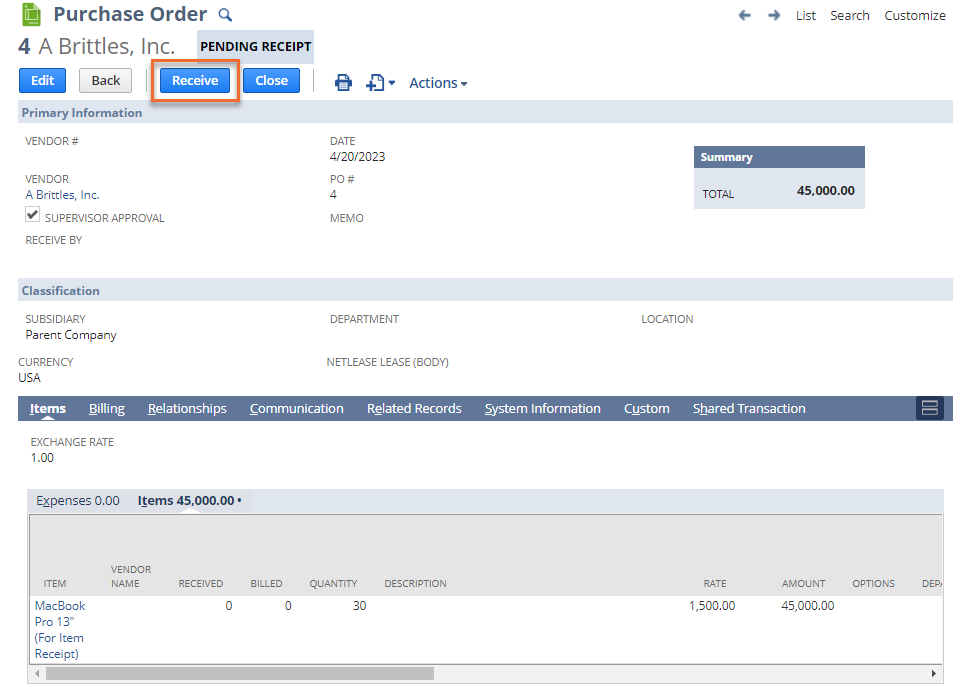
Task: Open the Related Records tab
Action: pyautogui.click(x=414, y=408)
